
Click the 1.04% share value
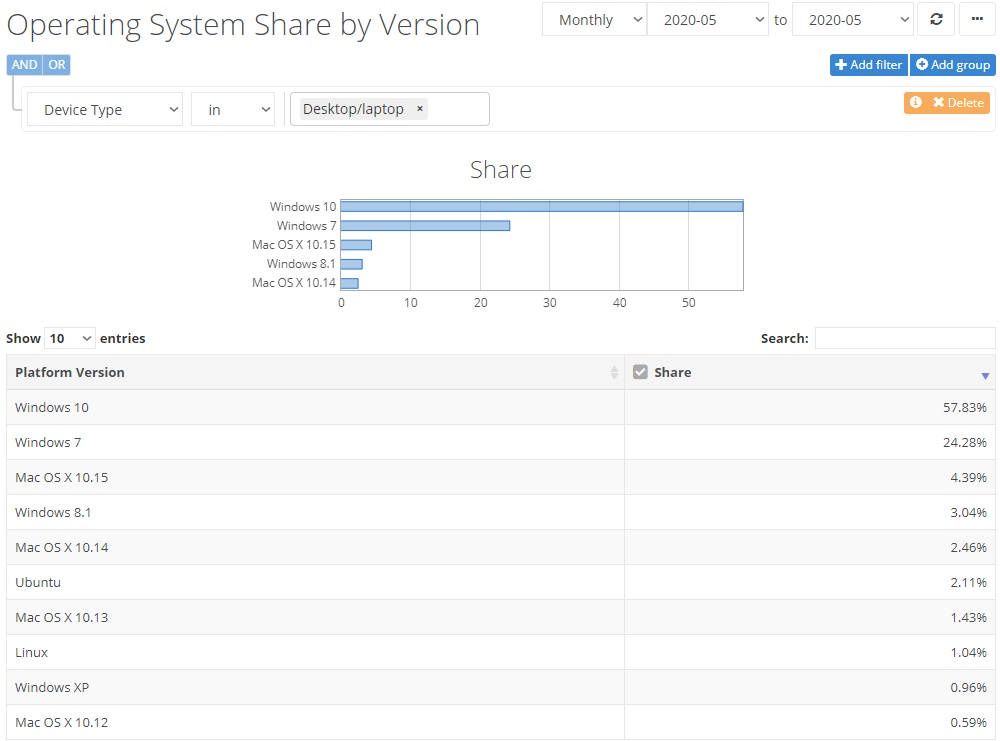968,652
